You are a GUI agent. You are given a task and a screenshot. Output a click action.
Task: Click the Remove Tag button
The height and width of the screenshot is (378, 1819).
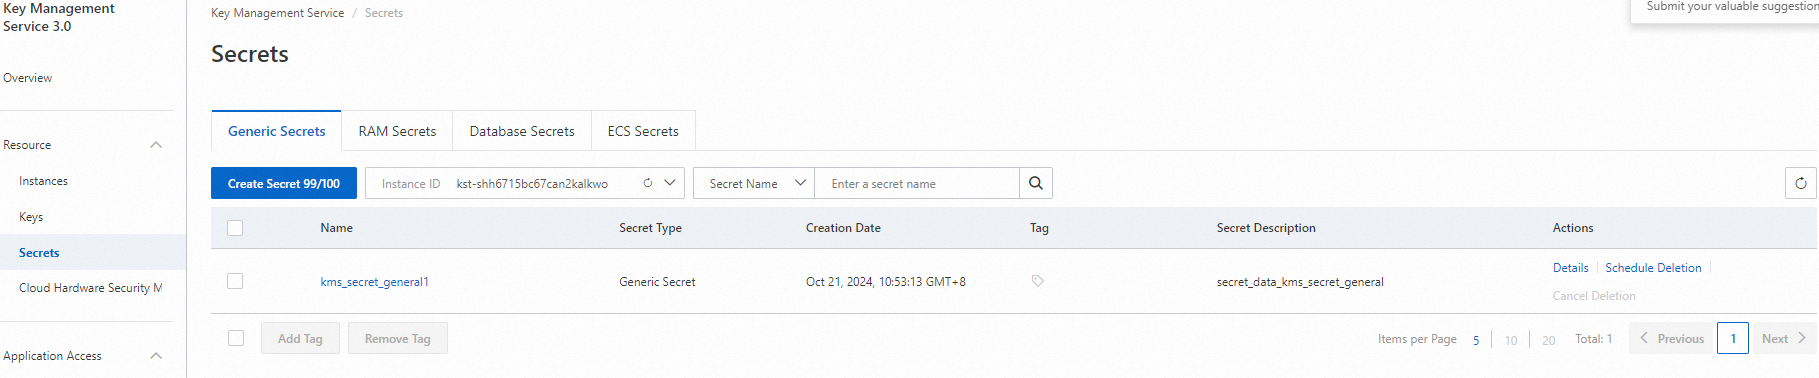[x=398, y=338]
